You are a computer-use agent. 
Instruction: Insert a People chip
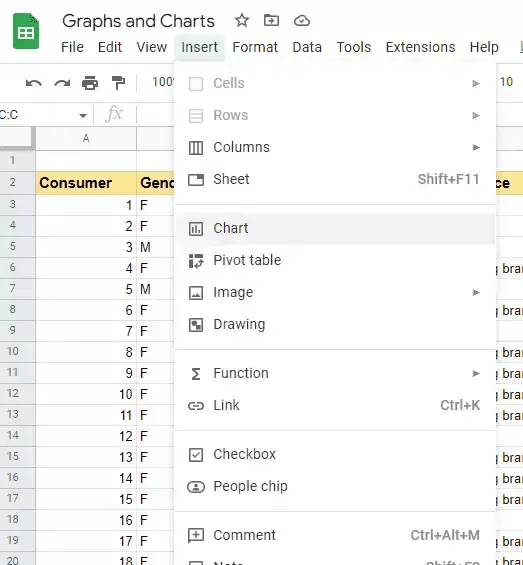click(x=335, y=486)
